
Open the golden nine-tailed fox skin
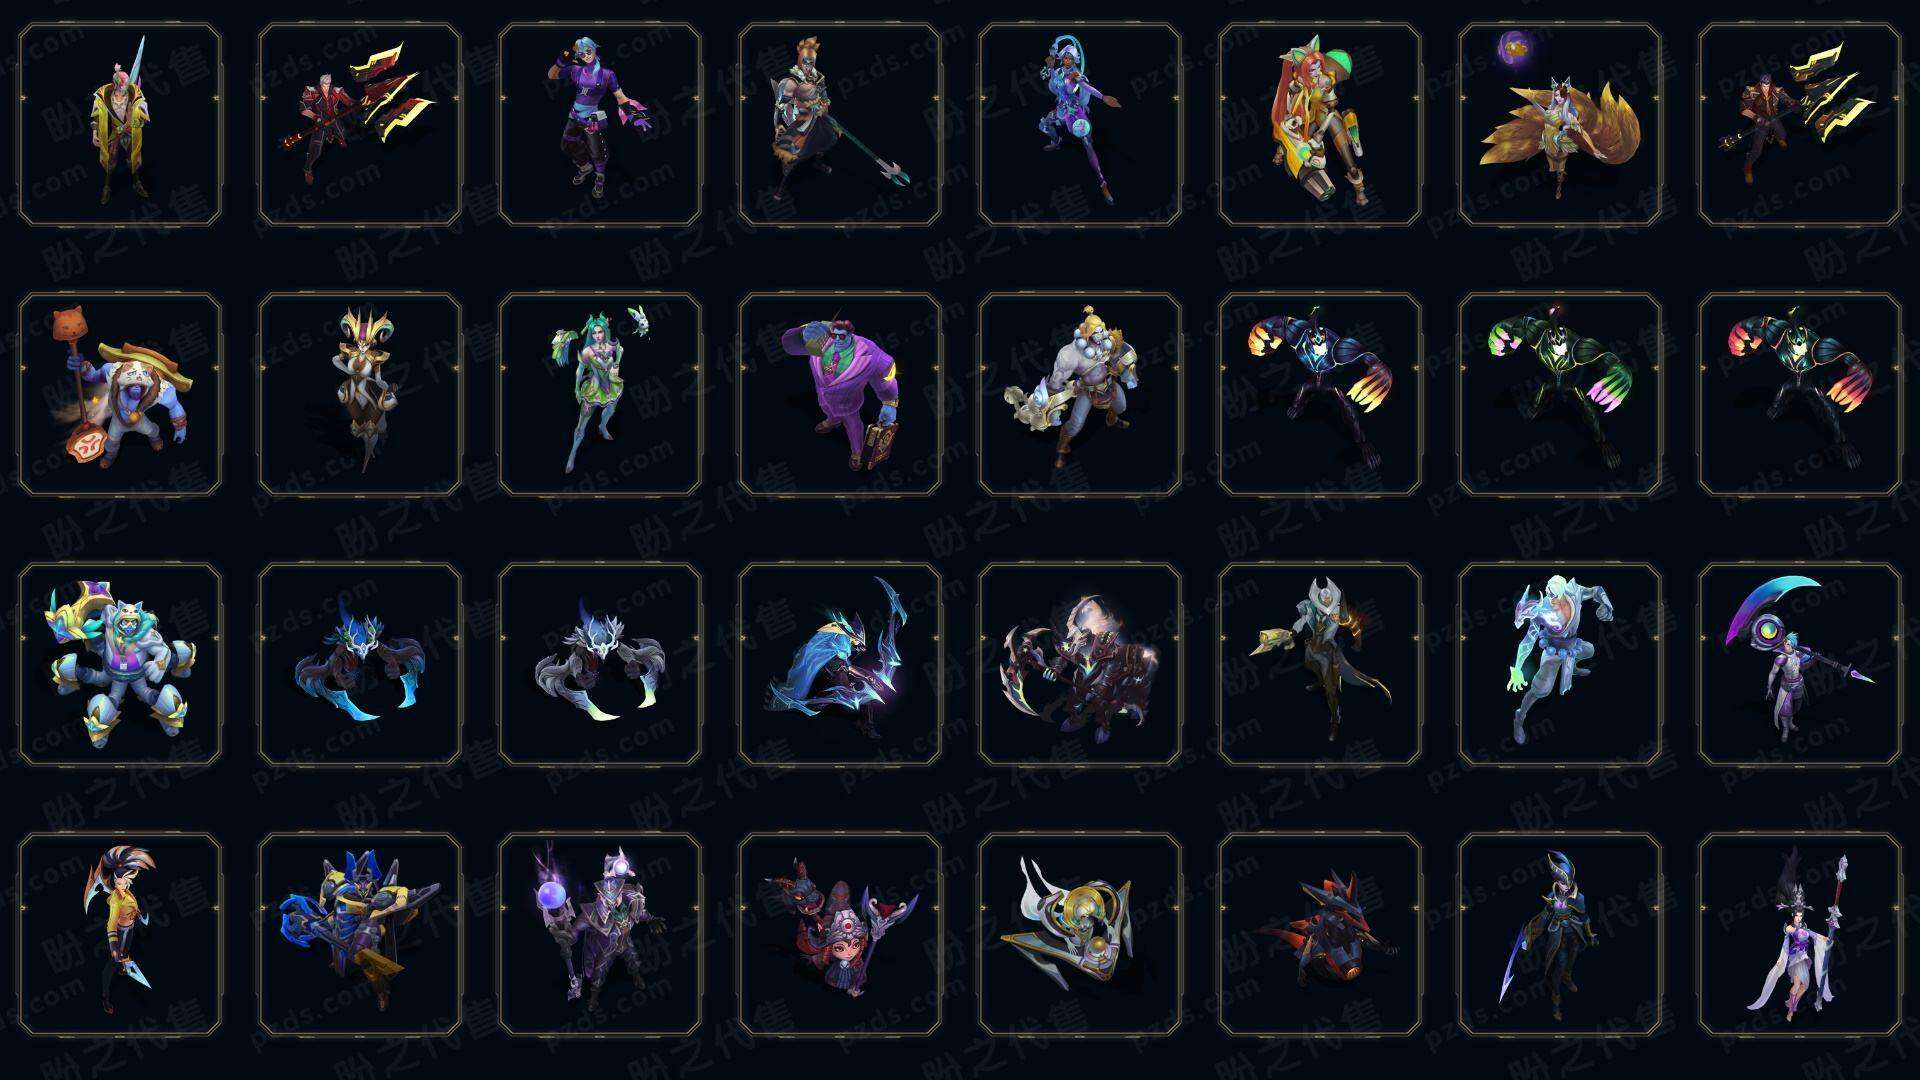coord(1560,124)
